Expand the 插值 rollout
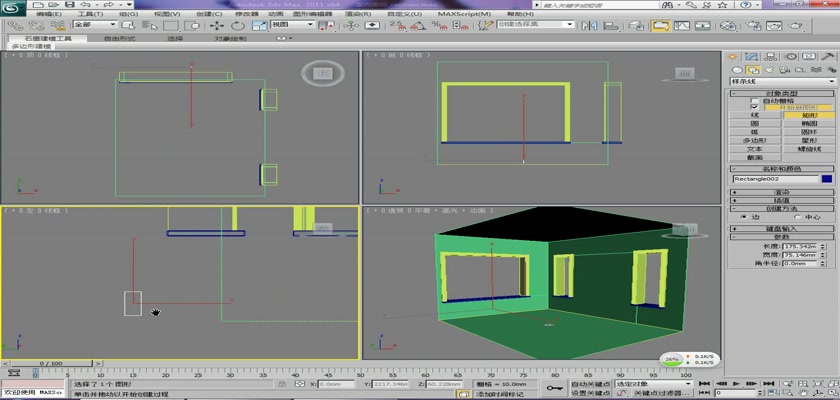 (782, 200)
